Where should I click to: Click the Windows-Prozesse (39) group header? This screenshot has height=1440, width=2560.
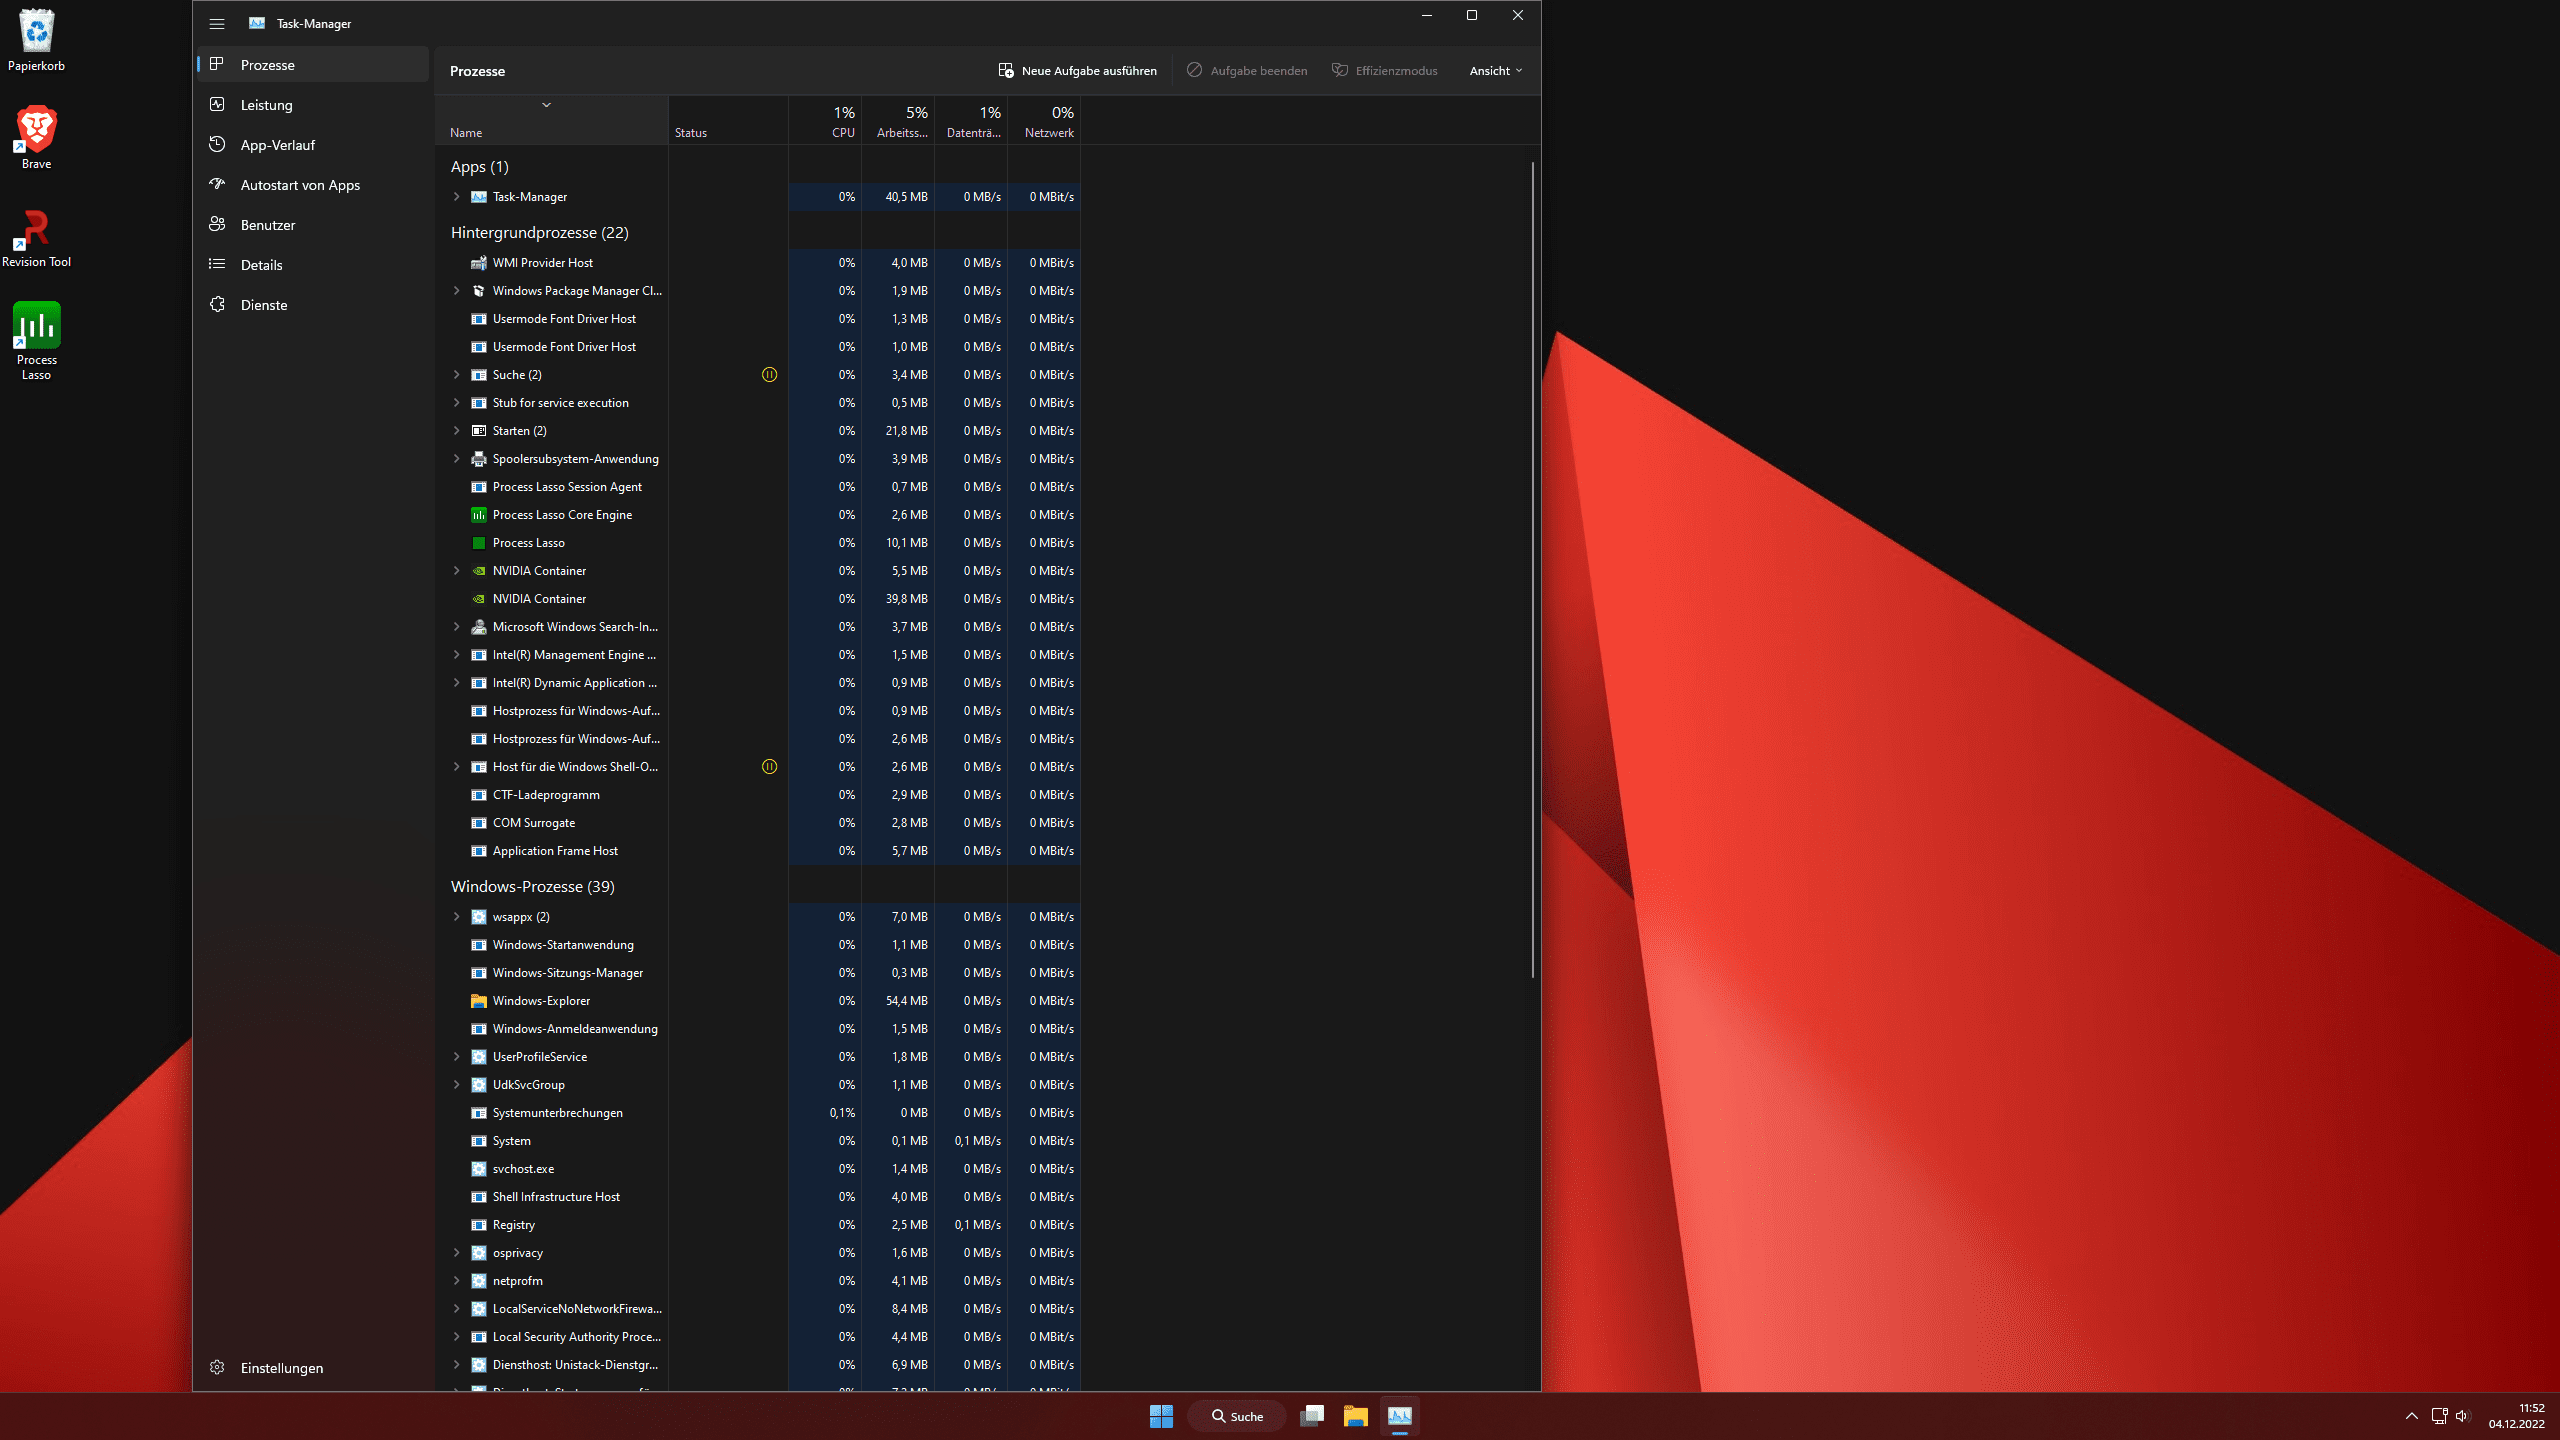point(532,887)
